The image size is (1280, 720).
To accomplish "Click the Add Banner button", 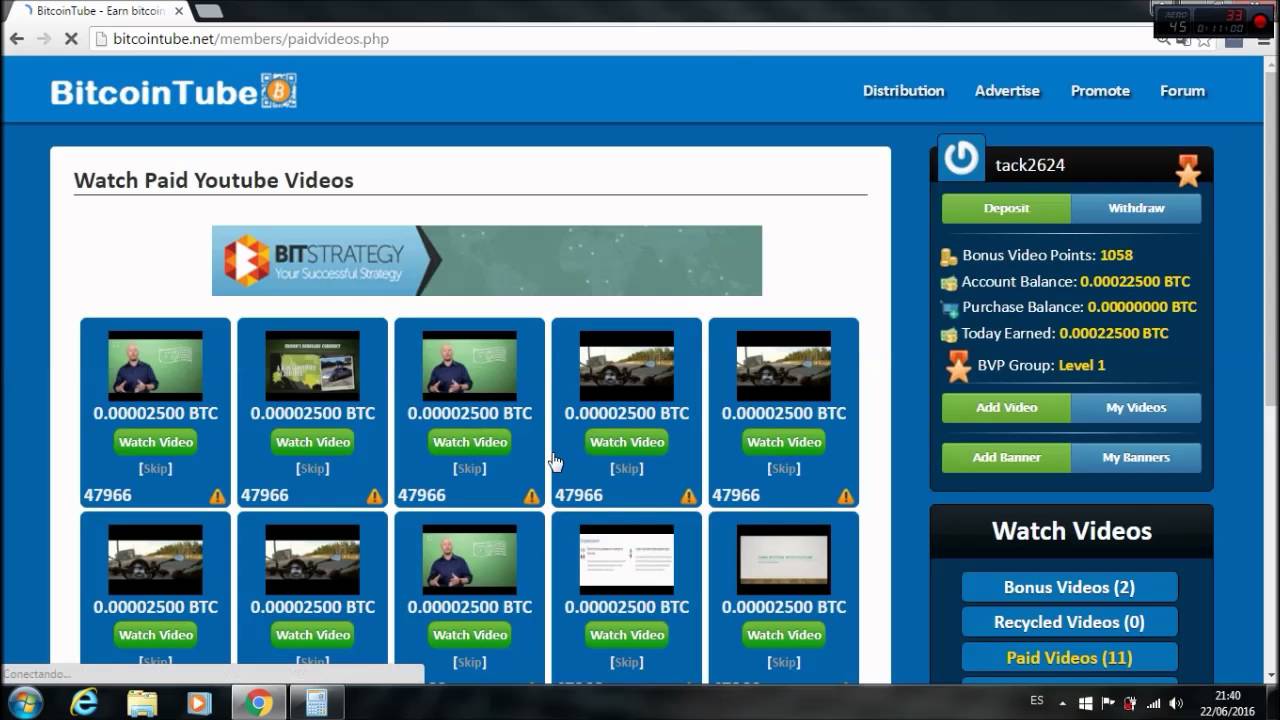I will point(1006,457).
